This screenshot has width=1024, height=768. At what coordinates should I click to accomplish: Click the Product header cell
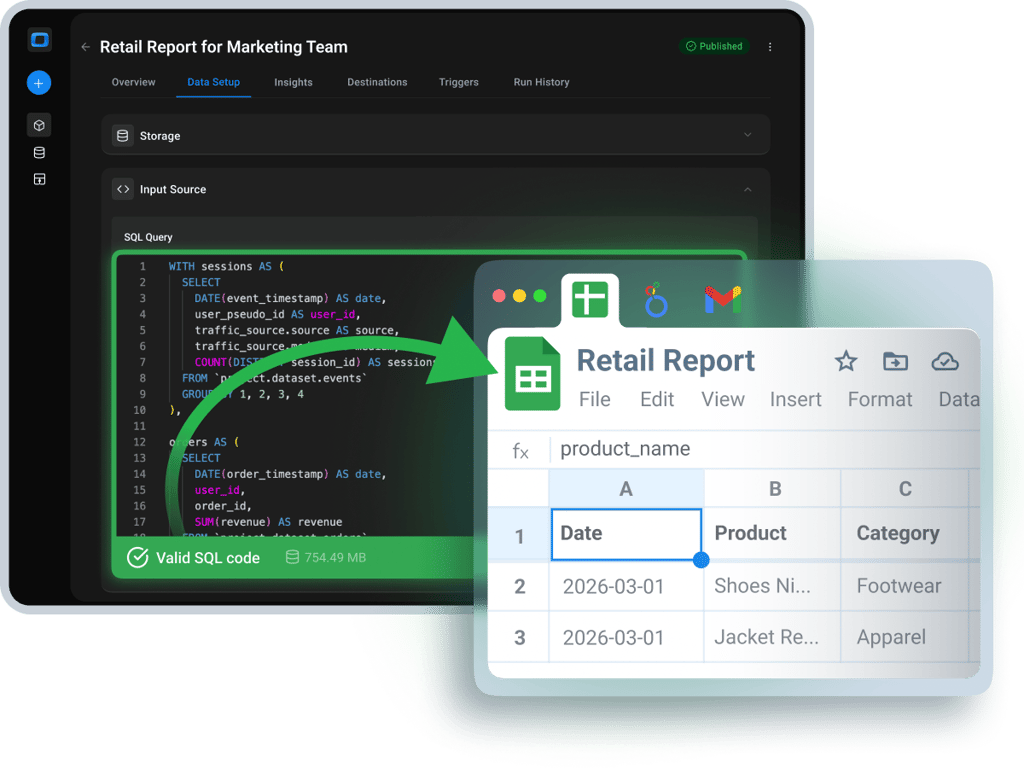coord(772,534)
